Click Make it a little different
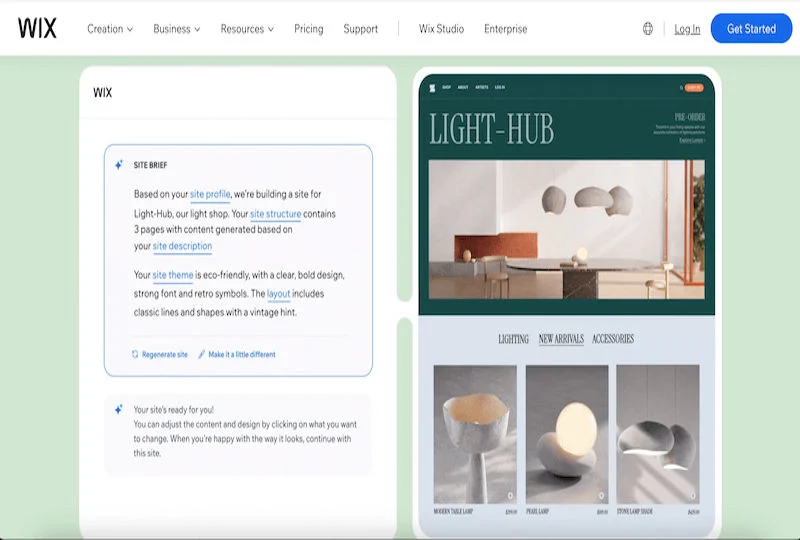 tap(237, 354)
